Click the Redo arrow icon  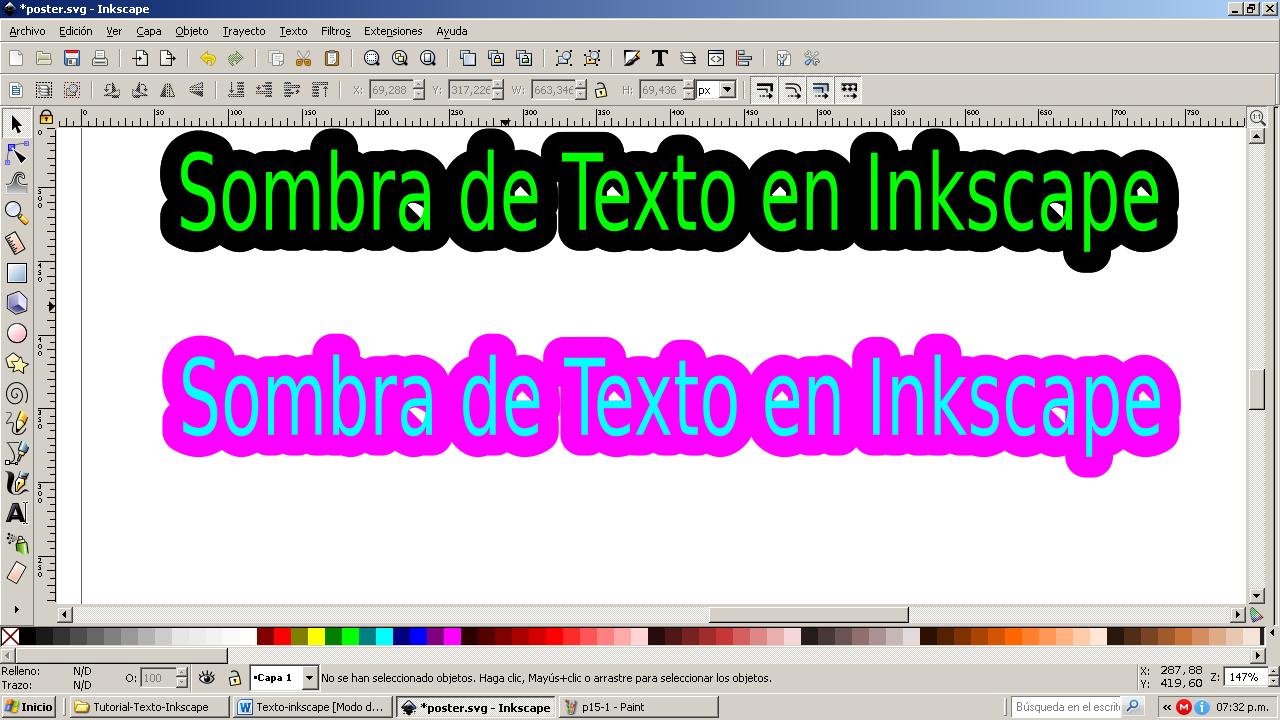tap(236, 58)
